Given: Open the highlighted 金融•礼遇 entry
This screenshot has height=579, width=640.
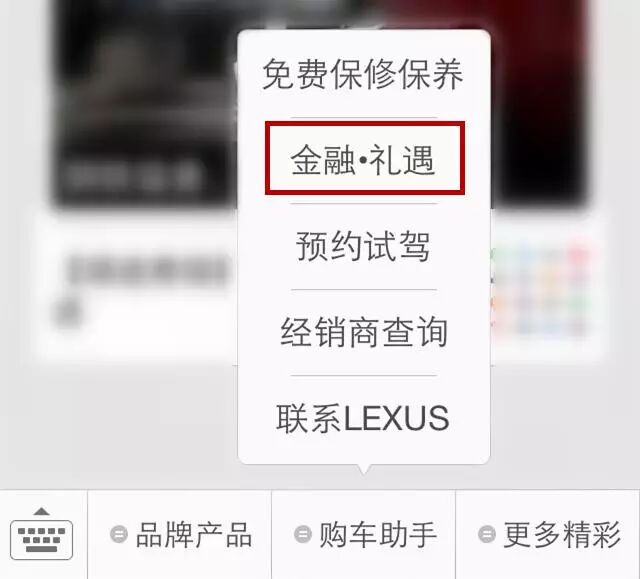Looking at the screenshot, I should [x=365, y=158].
